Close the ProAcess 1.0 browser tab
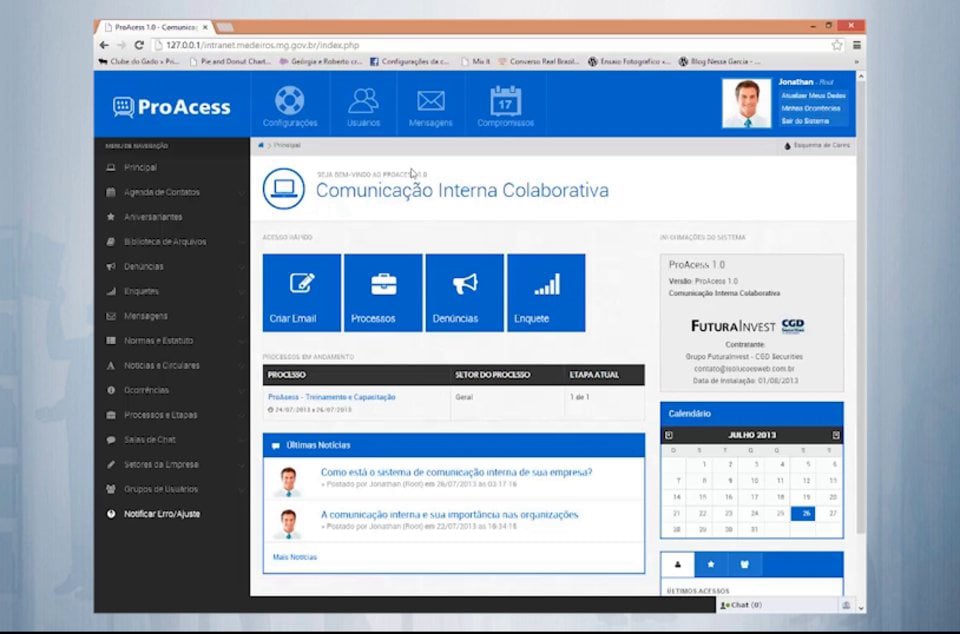Viewport: 960px width, 634px height. (205, 28)
